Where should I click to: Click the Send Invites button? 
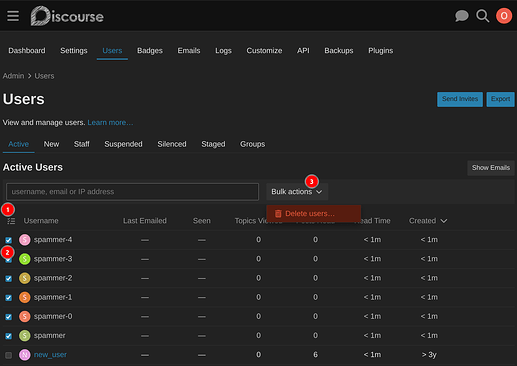[460, 99]
